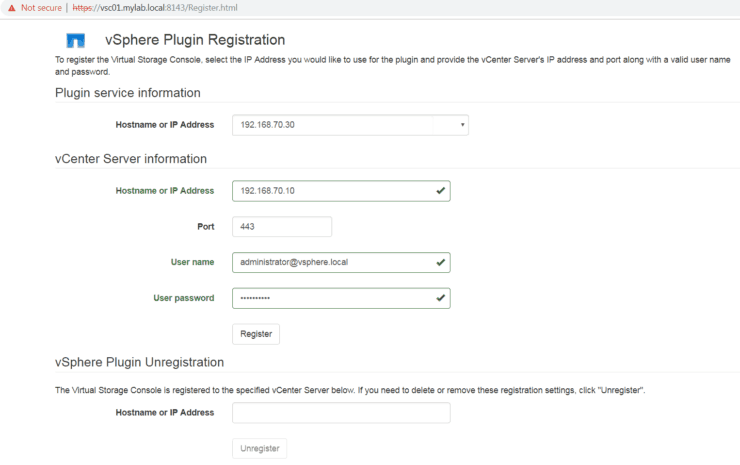740x465 pixels.
Task: Click the green checkmark in User name field
Action: click(440, 262)
